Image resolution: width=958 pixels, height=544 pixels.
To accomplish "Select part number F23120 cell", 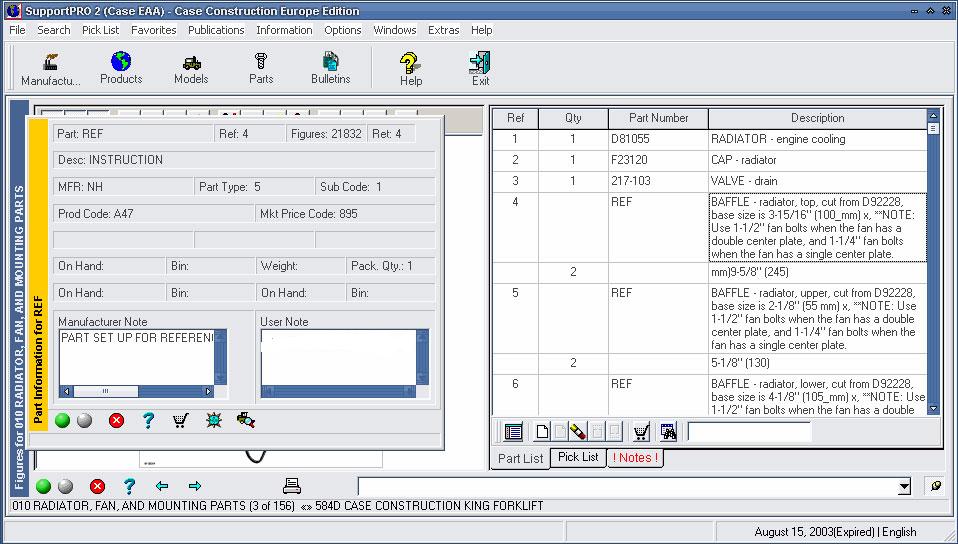I will (659, 160).
